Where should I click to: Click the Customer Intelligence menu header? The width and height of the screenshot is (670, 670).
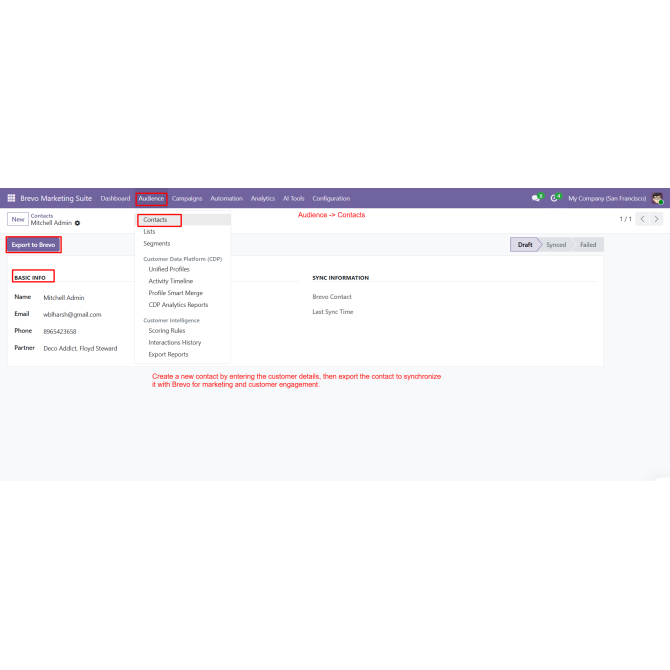pyautogui.click(x=172, y=320)
